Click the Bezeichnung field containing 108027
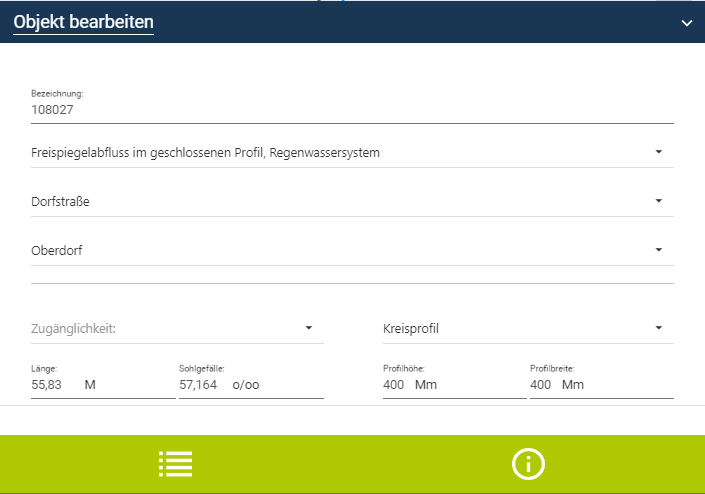Viewport: 705px width, 494px height. click(x=350, y=111)
